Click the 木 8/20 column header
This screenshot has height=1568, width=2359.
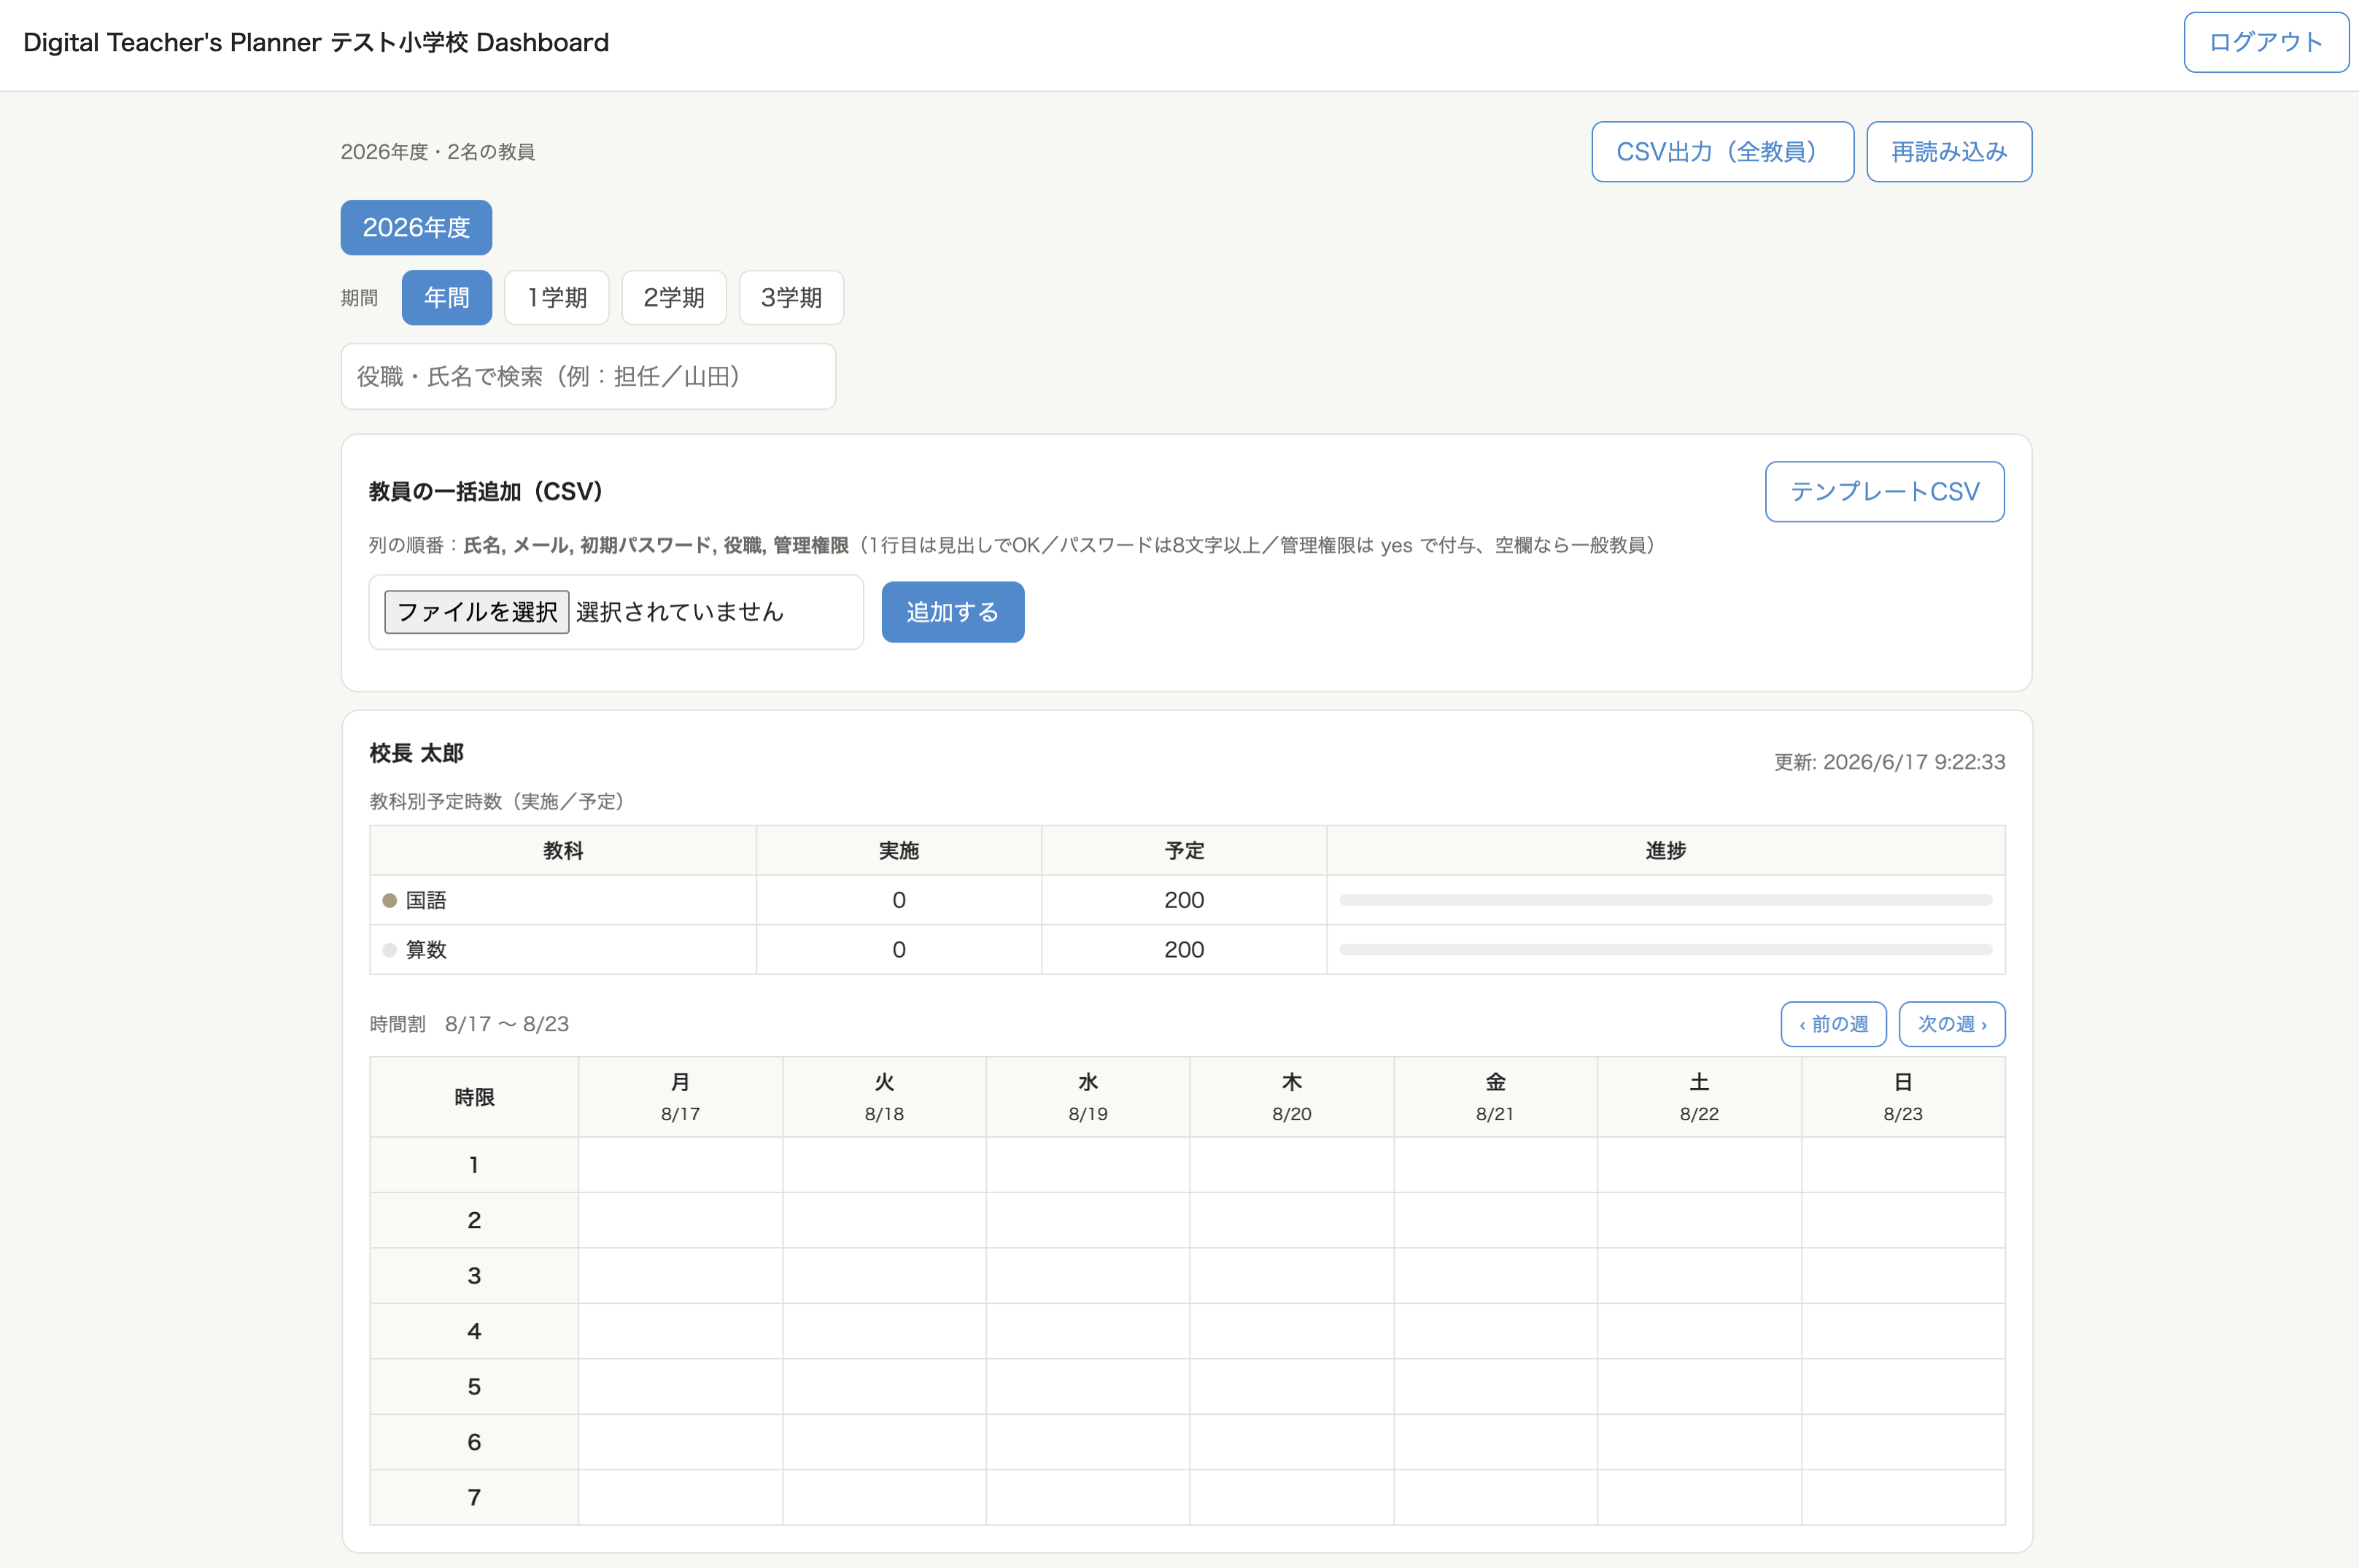1292,1097
